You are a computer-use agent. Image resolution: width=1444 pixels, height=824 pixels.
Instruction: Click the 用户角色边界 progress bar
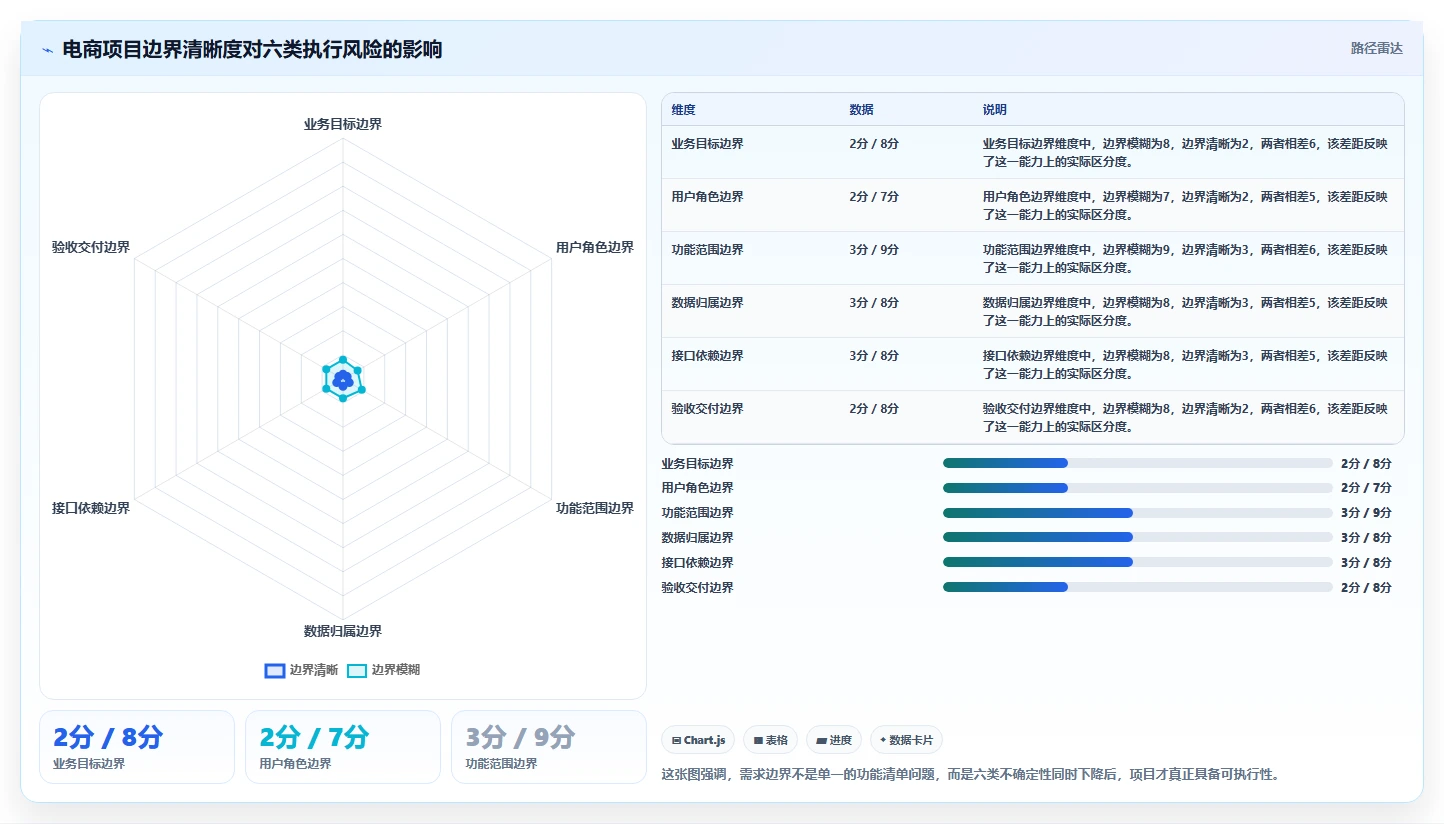click(1137, 488)
